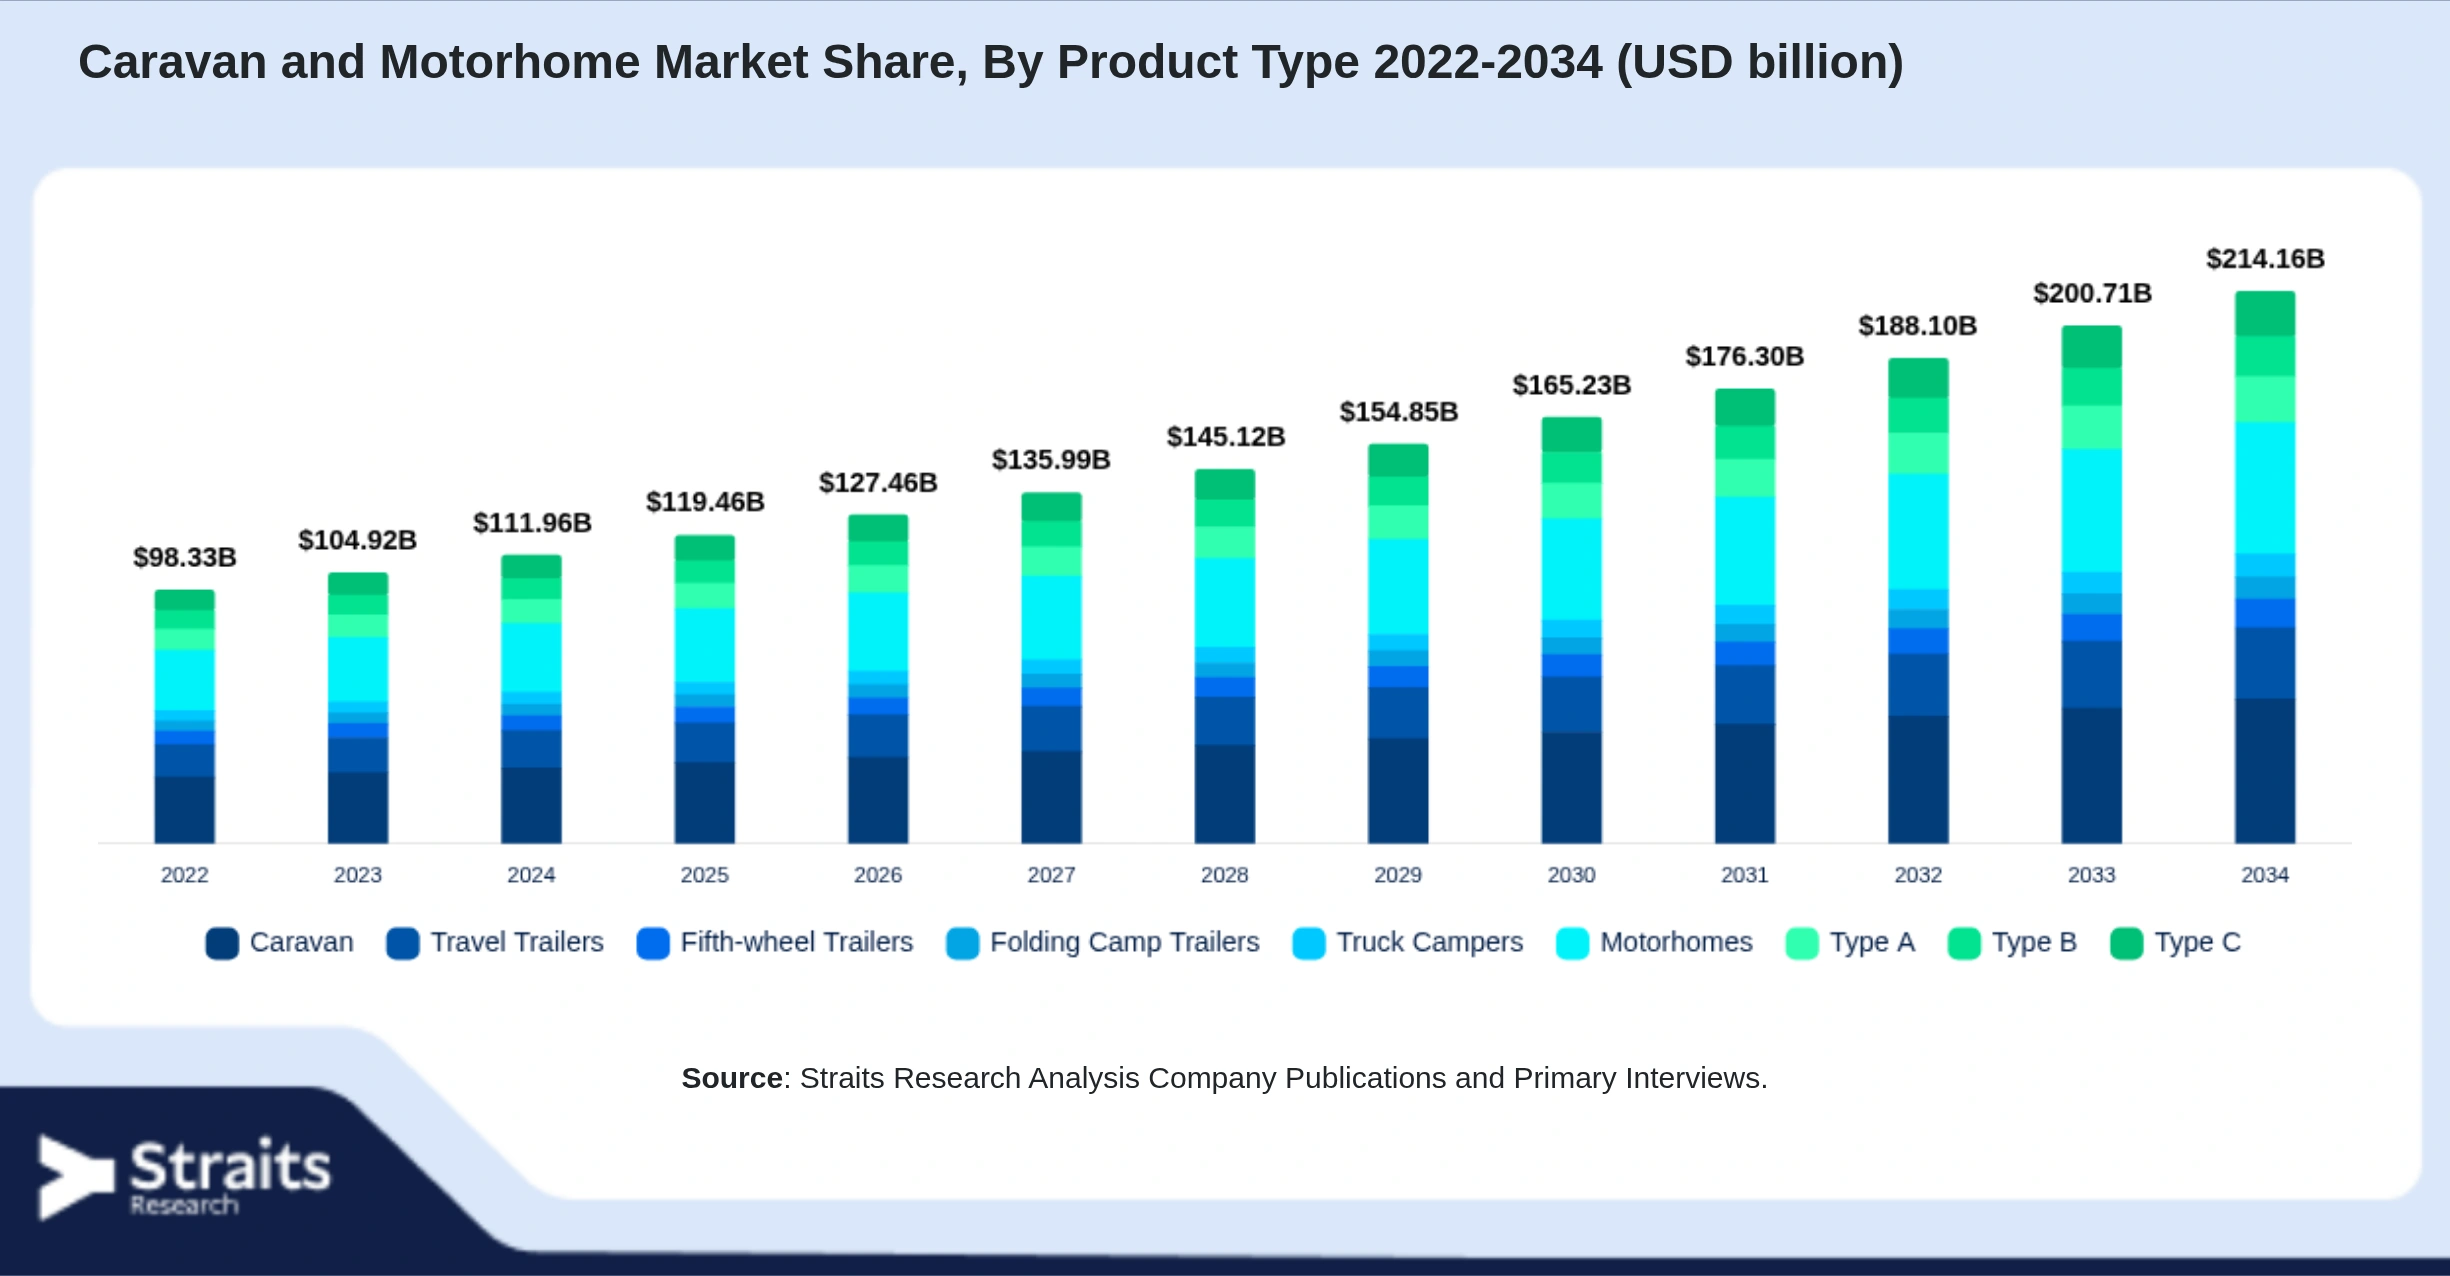The width and height of the screenshot is (2450, 1276).
Task: Click the Fifth-wheel Trailers legend swatch
Action: [x=653, y=943]
